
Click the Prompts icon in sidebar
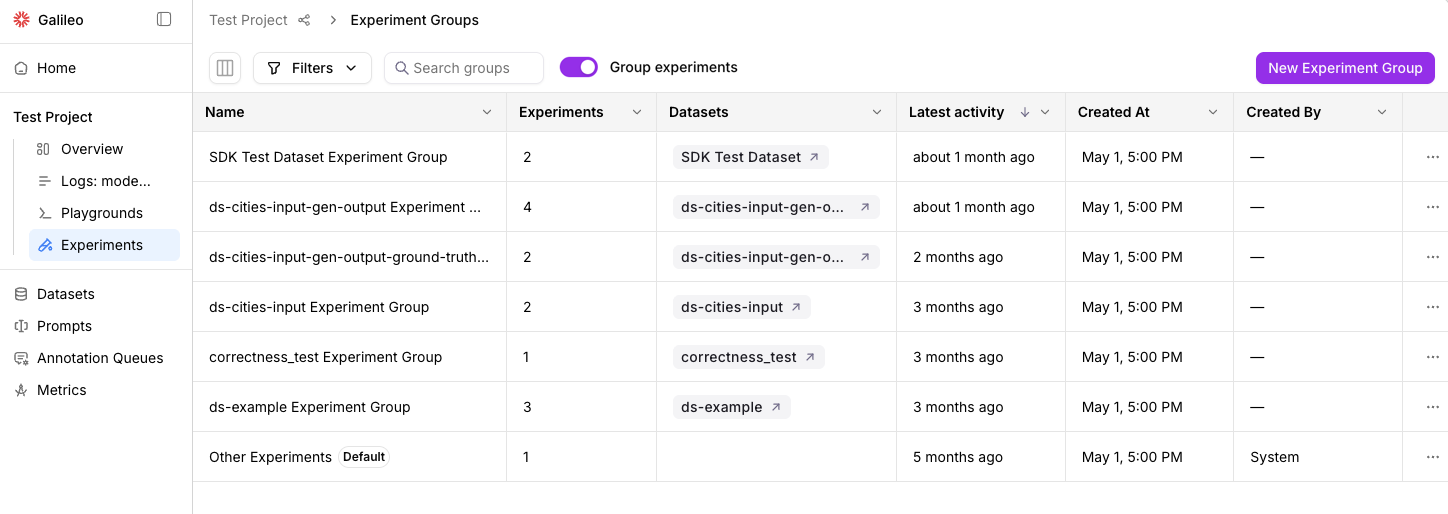coord(21,326)
